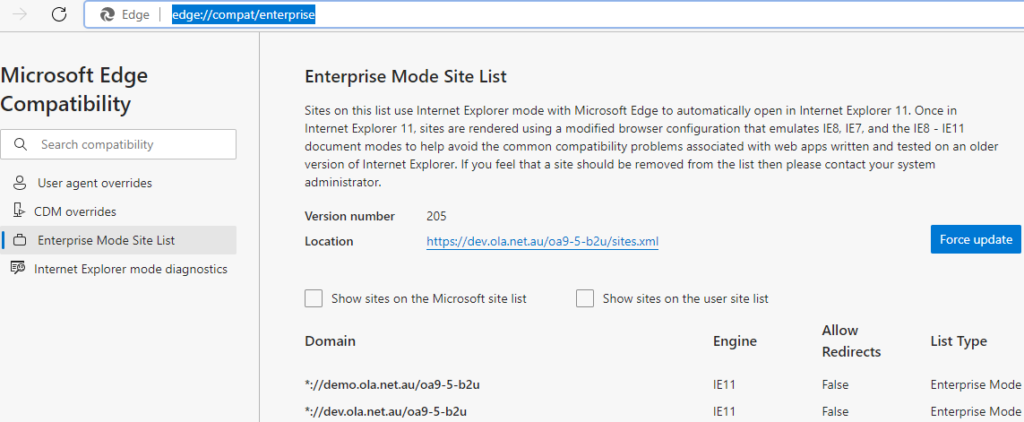Select CDM overrides in sidebar
Viewport: 1024px width, 422px height.
(x=75, y=212)
